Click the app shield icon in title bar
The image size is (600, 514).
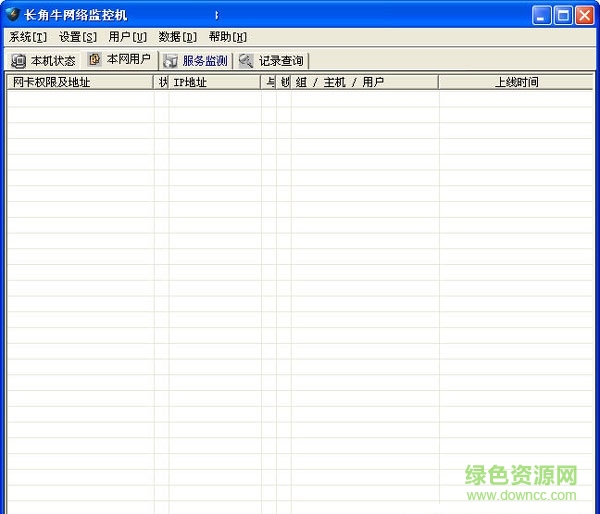click(13, 15)
